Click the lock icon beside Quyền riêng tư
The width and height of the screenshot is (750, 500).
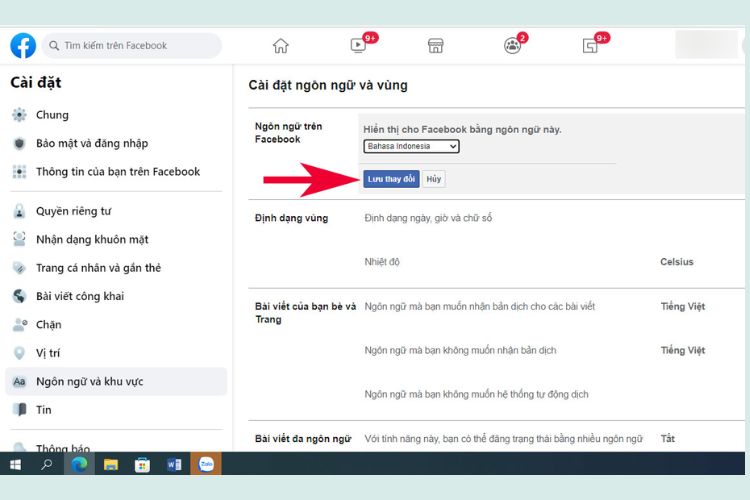coord(19,211)
